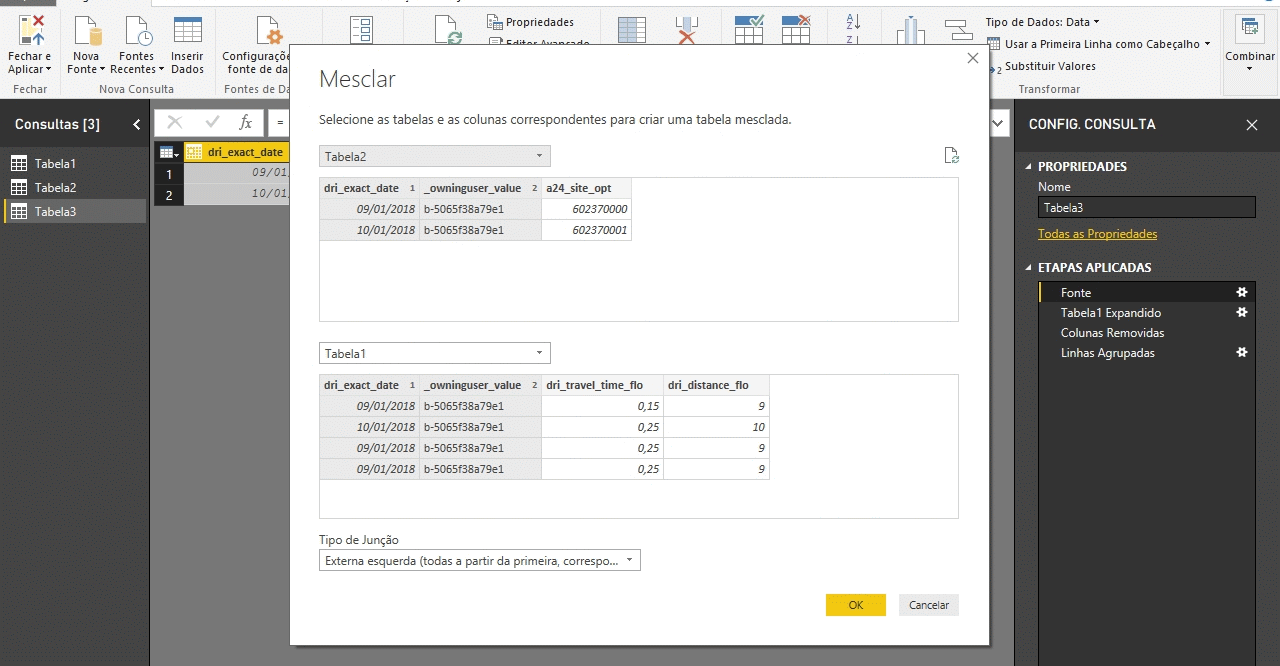Screen dimensions: 1280x666
Task: Click the split column icon
Action: coord(909,31)
